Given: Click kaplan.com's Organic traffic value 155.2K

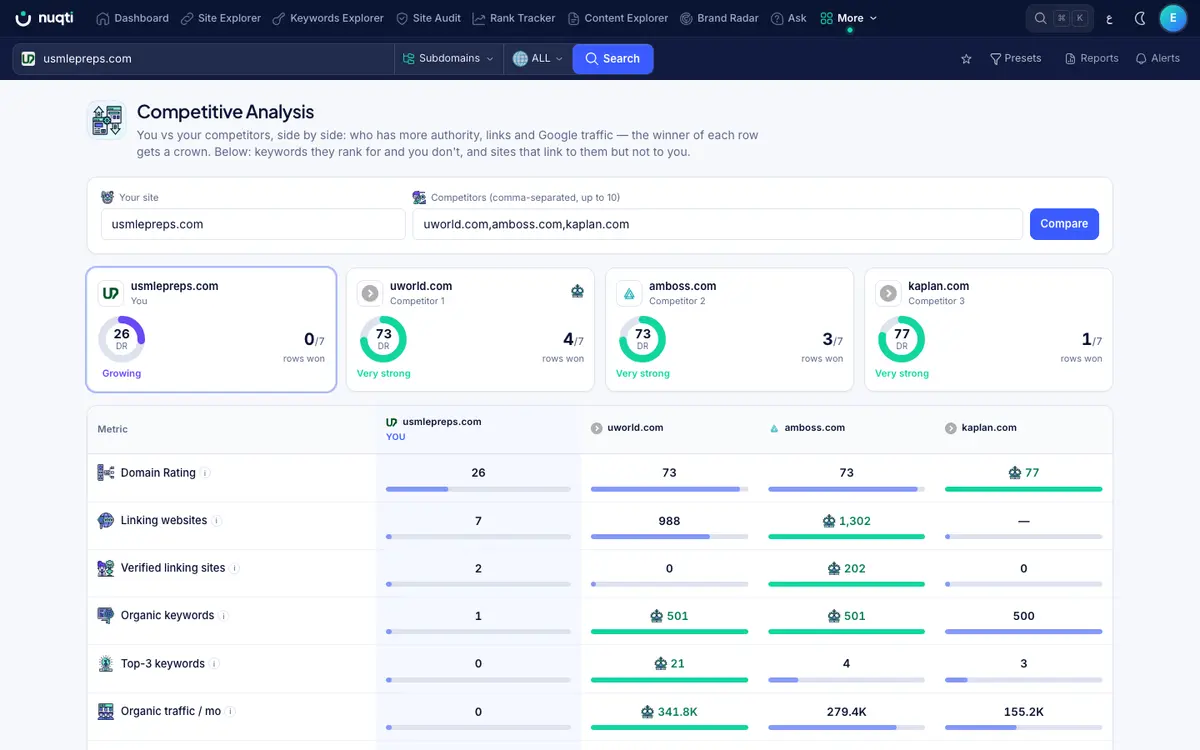Looking at the screenshot, I should point(1024,712).
